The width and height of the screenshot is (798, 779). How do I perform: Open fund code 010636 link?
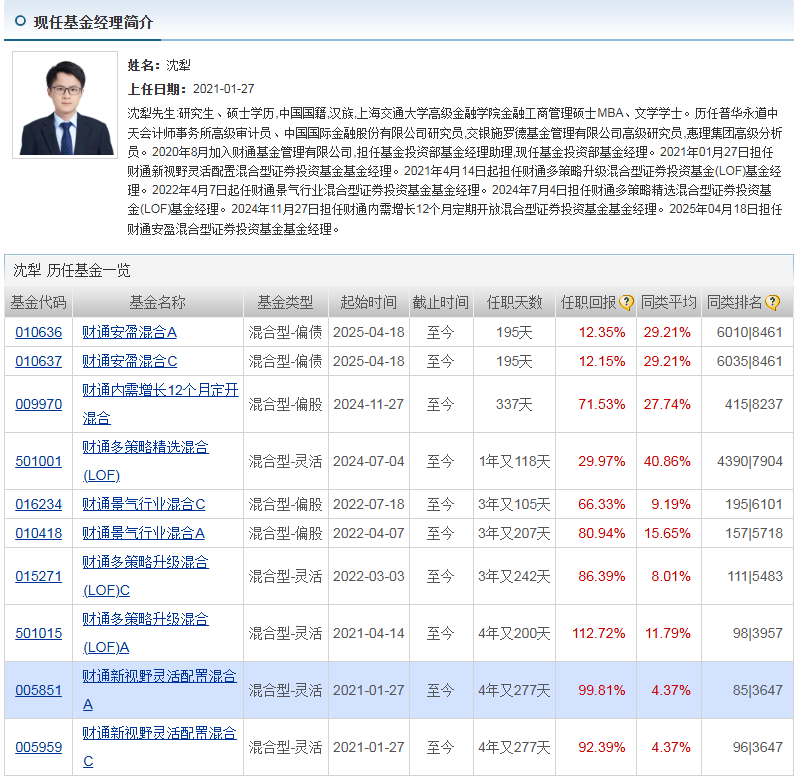(x=39, y=332)
